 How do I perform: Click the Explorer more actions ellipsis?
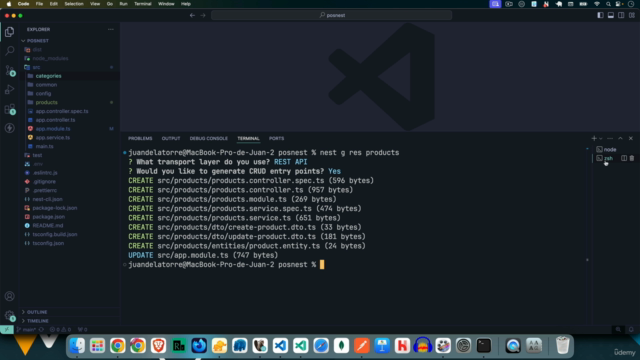pos(111,29)
